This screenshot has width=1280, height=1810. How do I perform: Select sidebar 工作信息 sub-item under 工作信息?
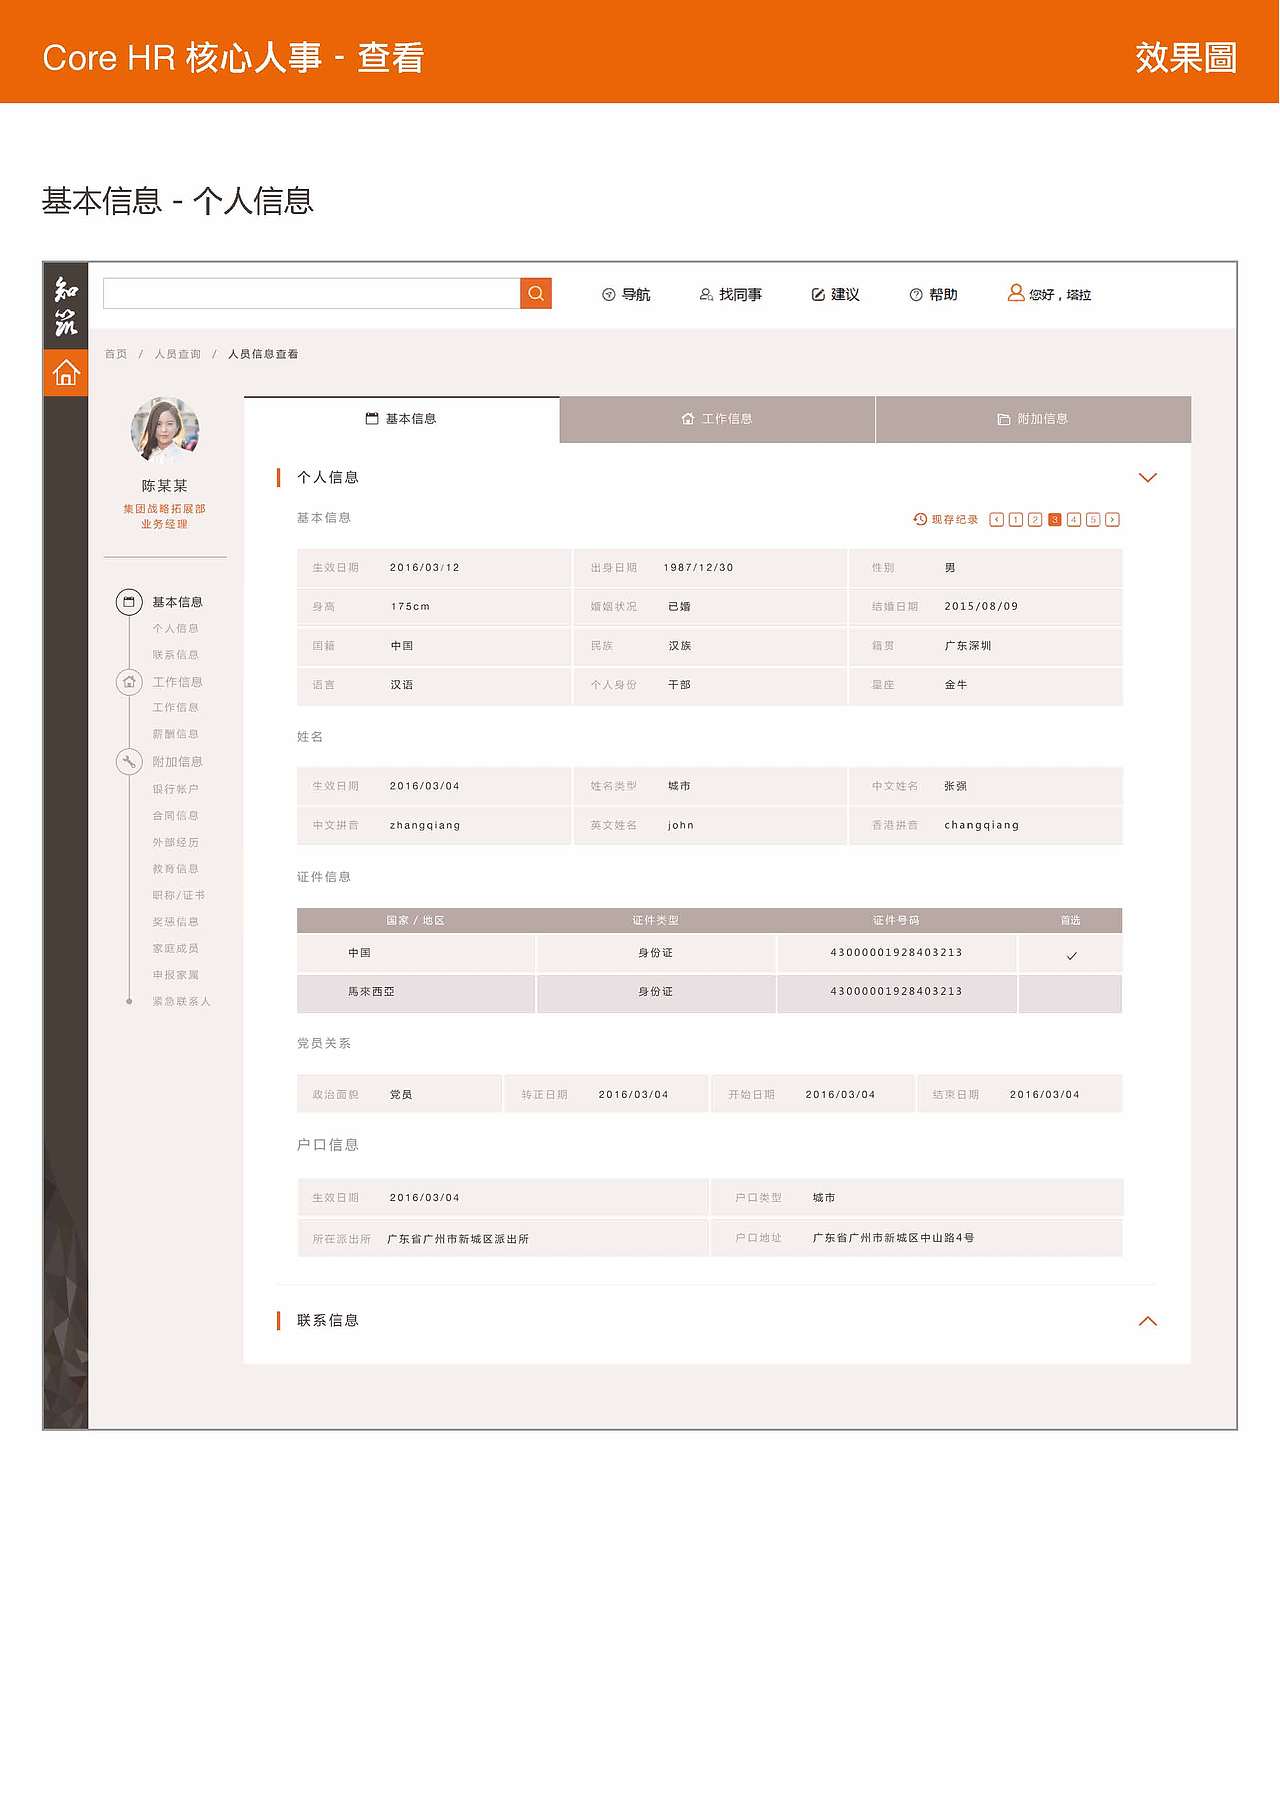[176, 708]
